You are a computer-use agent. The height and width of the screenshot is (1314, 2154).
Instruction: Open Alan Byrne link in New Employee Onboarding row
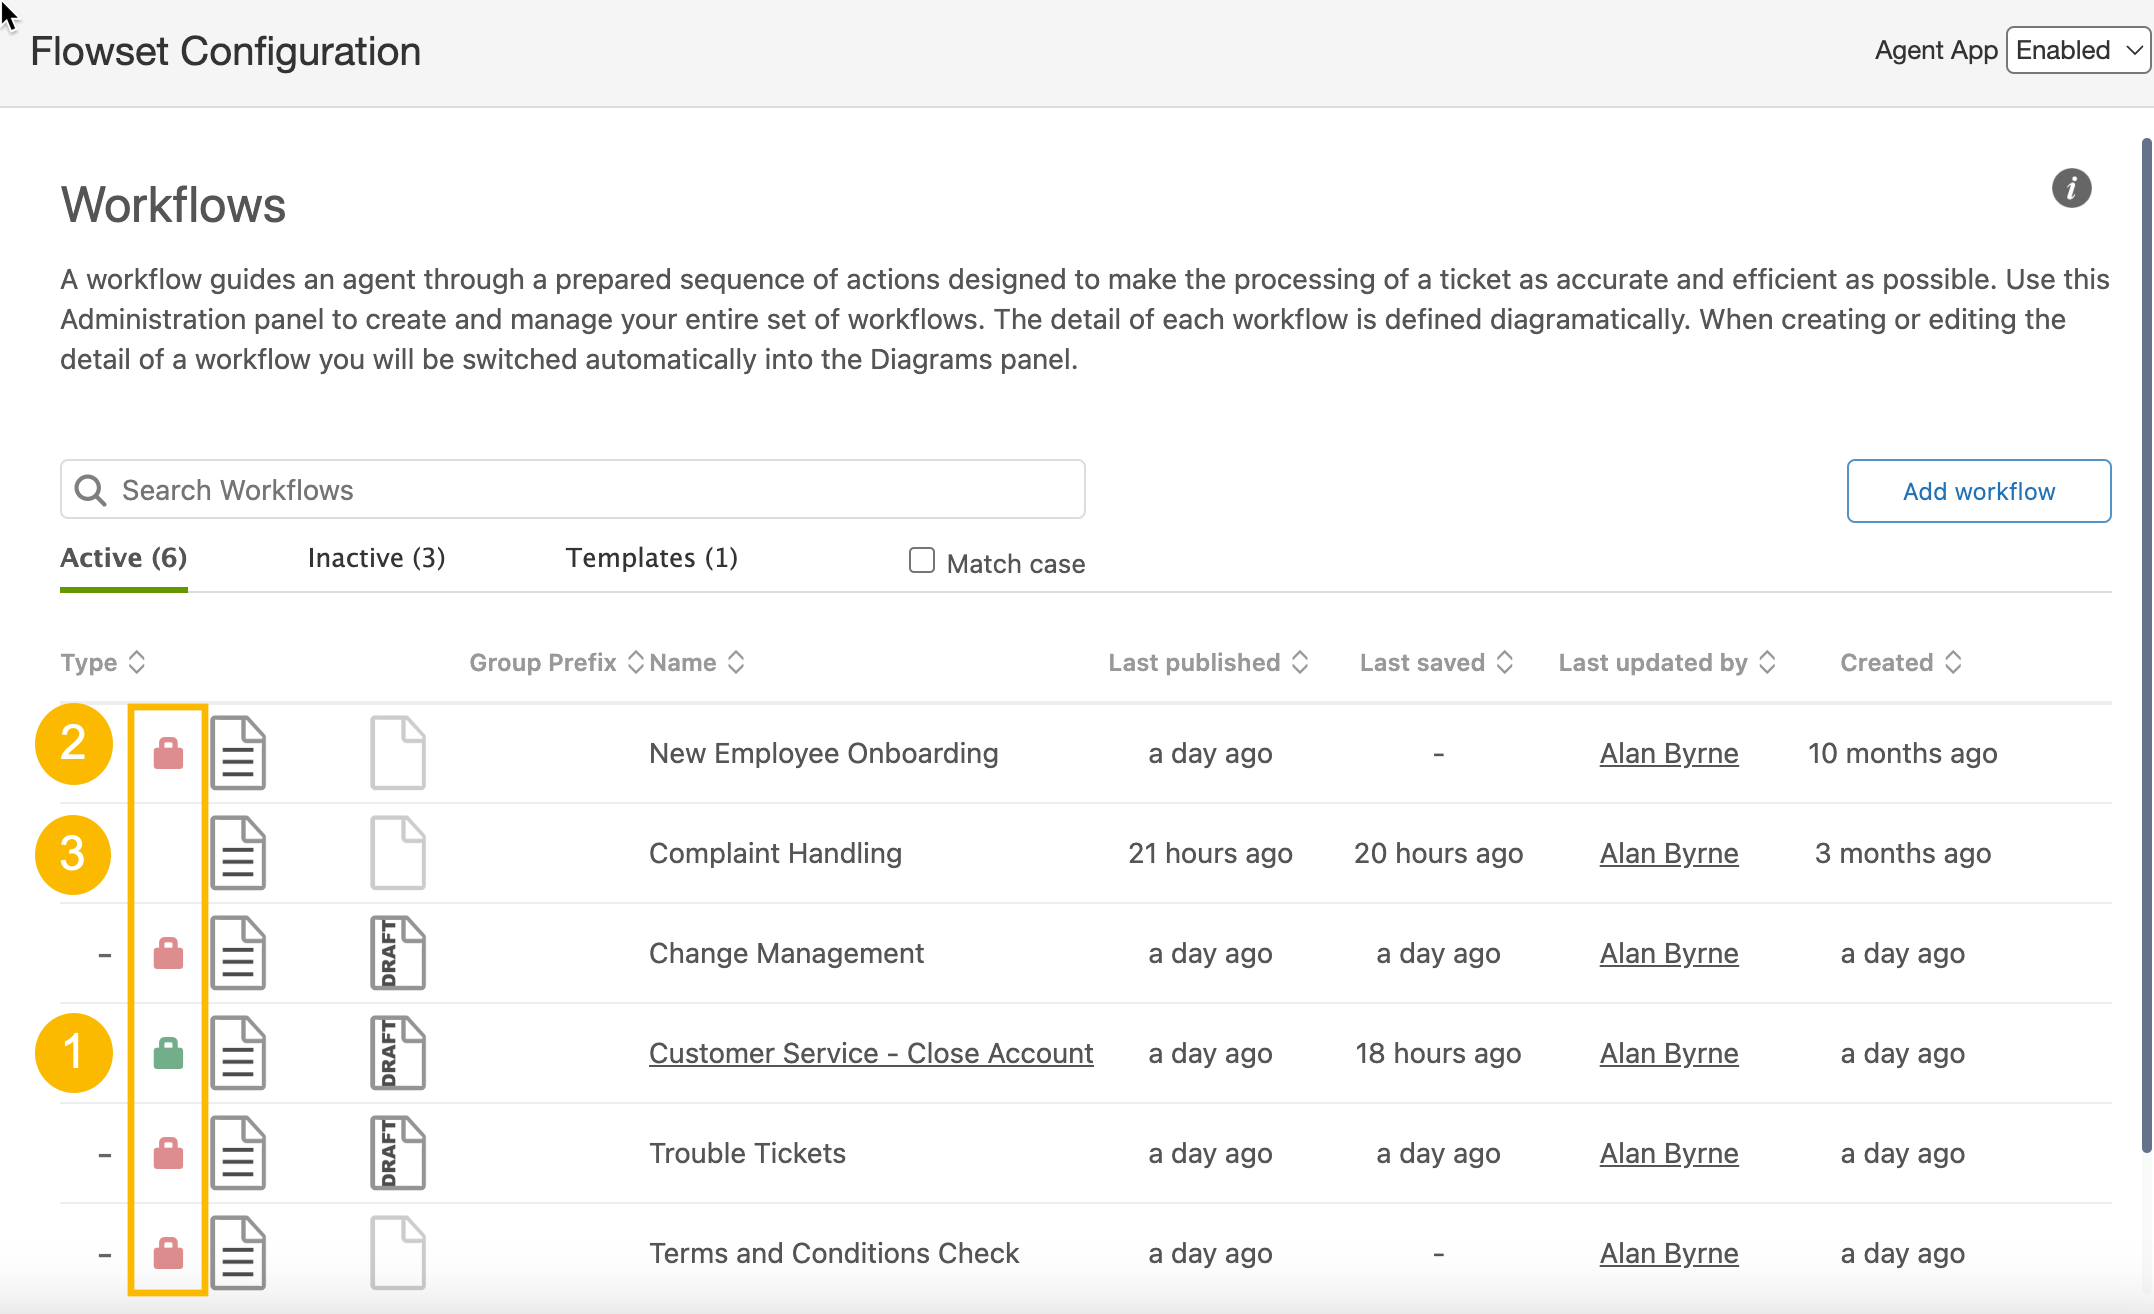tap(1669, 753)
